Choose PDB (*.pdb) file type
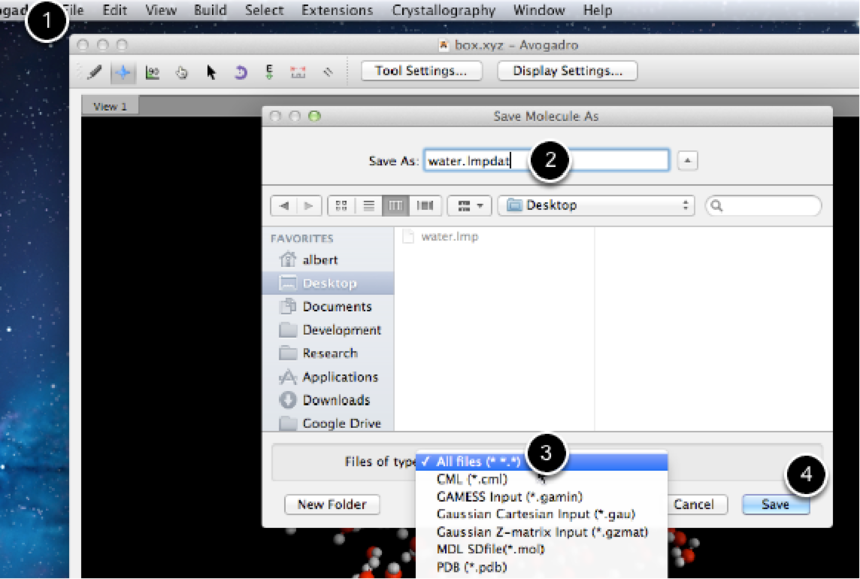Screen dimensions: 860x579 tap(542, 567)
